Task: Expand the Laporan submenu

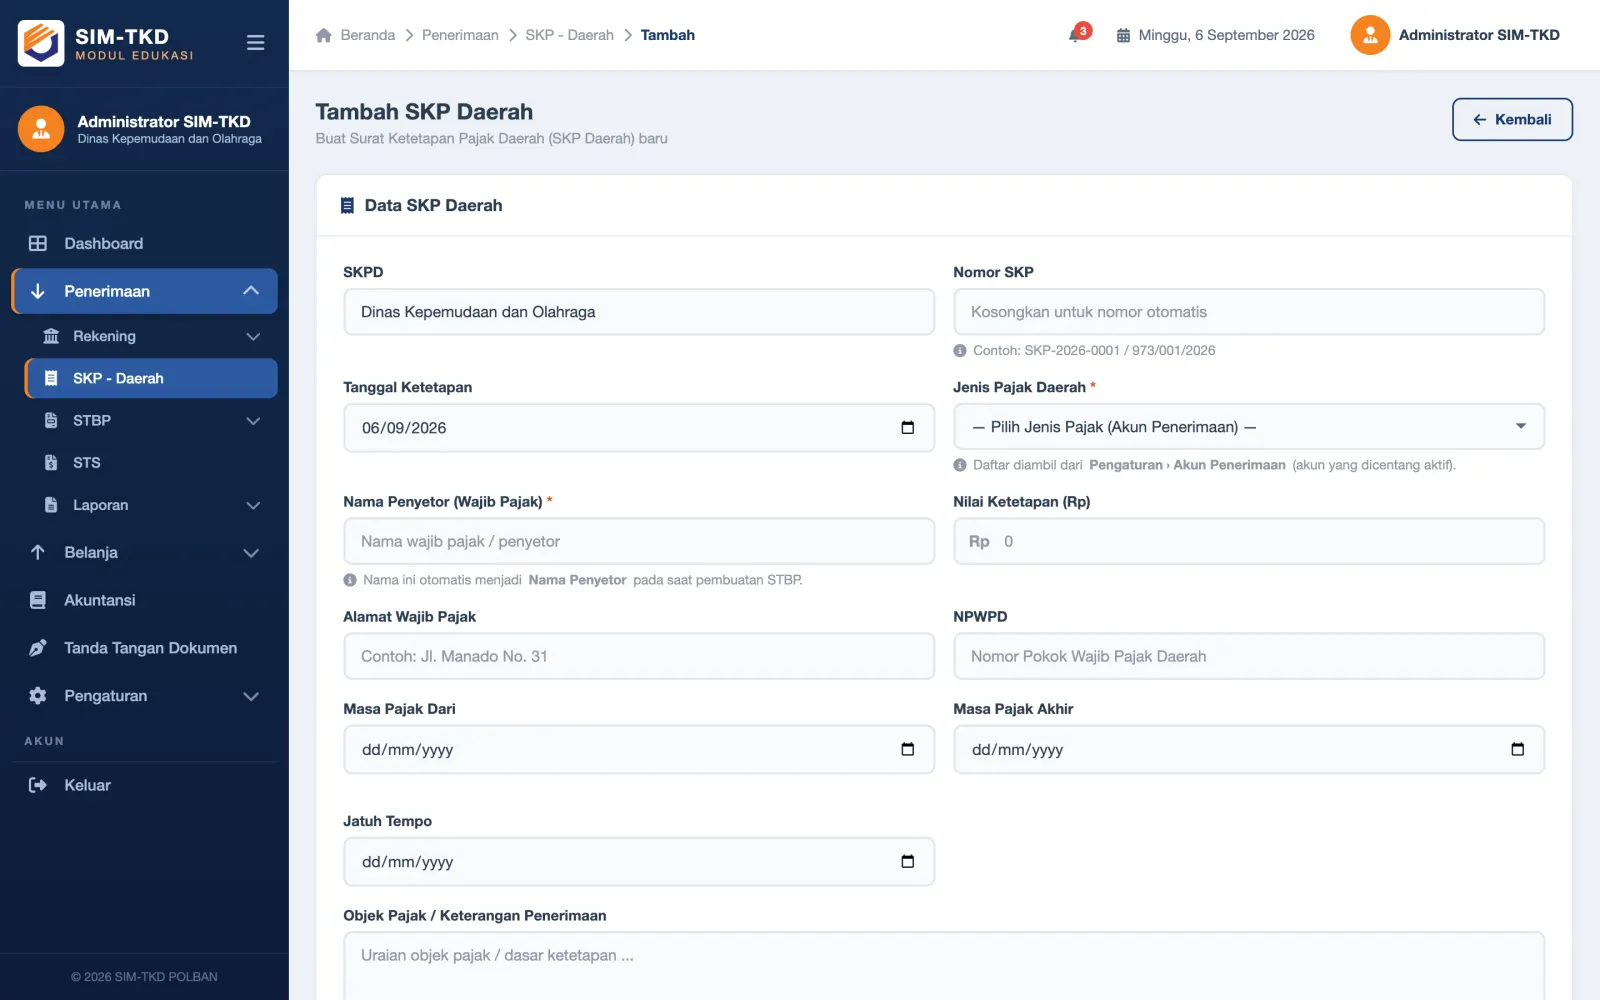Action: coord(151,505)
